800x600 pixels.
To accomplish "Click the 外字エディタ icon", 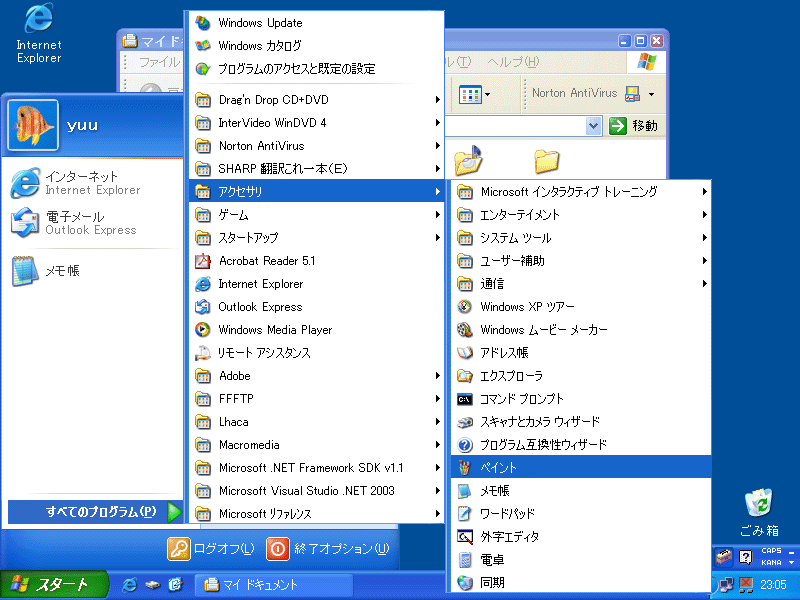I will 464,537.
